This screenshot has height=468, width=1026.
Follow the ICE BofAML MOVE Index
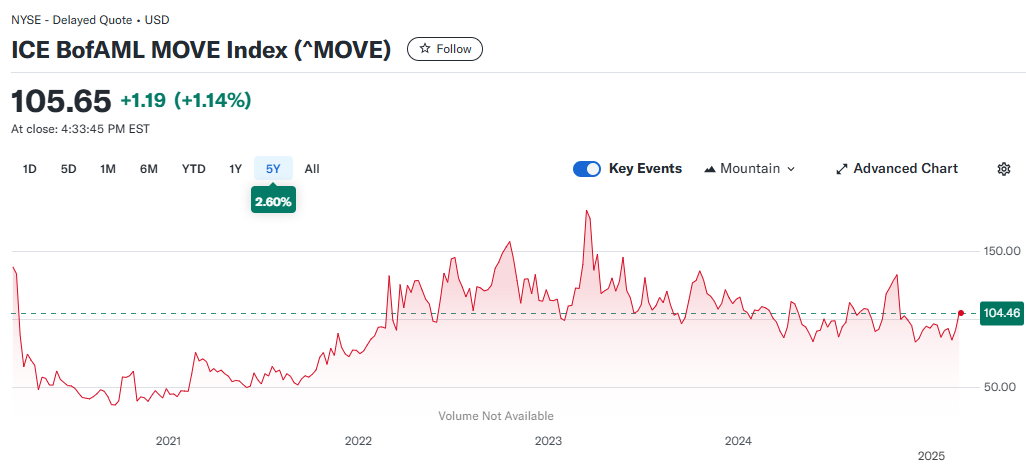(x=445, y=49)
